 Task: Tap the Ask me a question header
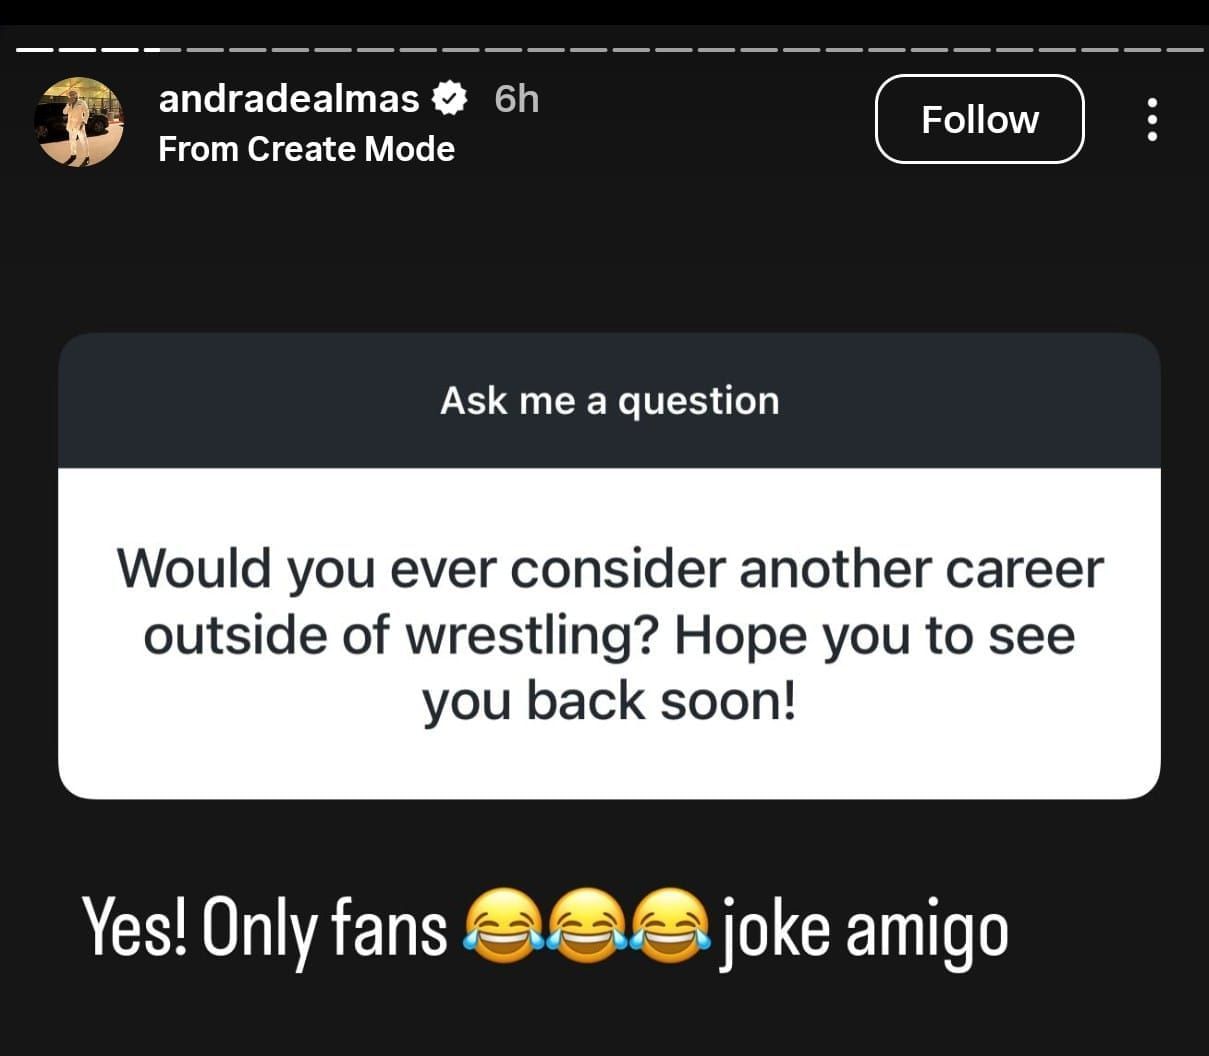tap(609, 401)
